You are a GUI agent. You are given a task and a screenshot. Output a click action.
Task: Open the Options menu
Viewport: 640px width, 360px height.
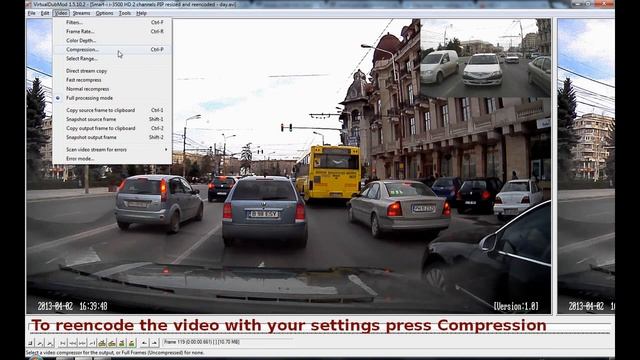(x=104, y=13)
